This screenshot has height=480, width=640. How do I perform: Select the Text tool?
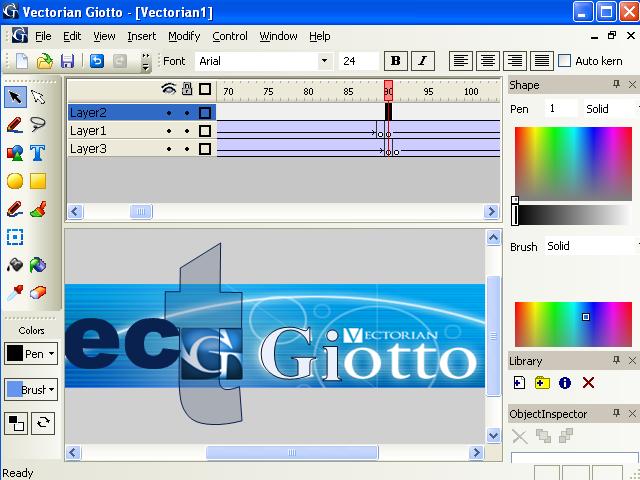[38, 153]
